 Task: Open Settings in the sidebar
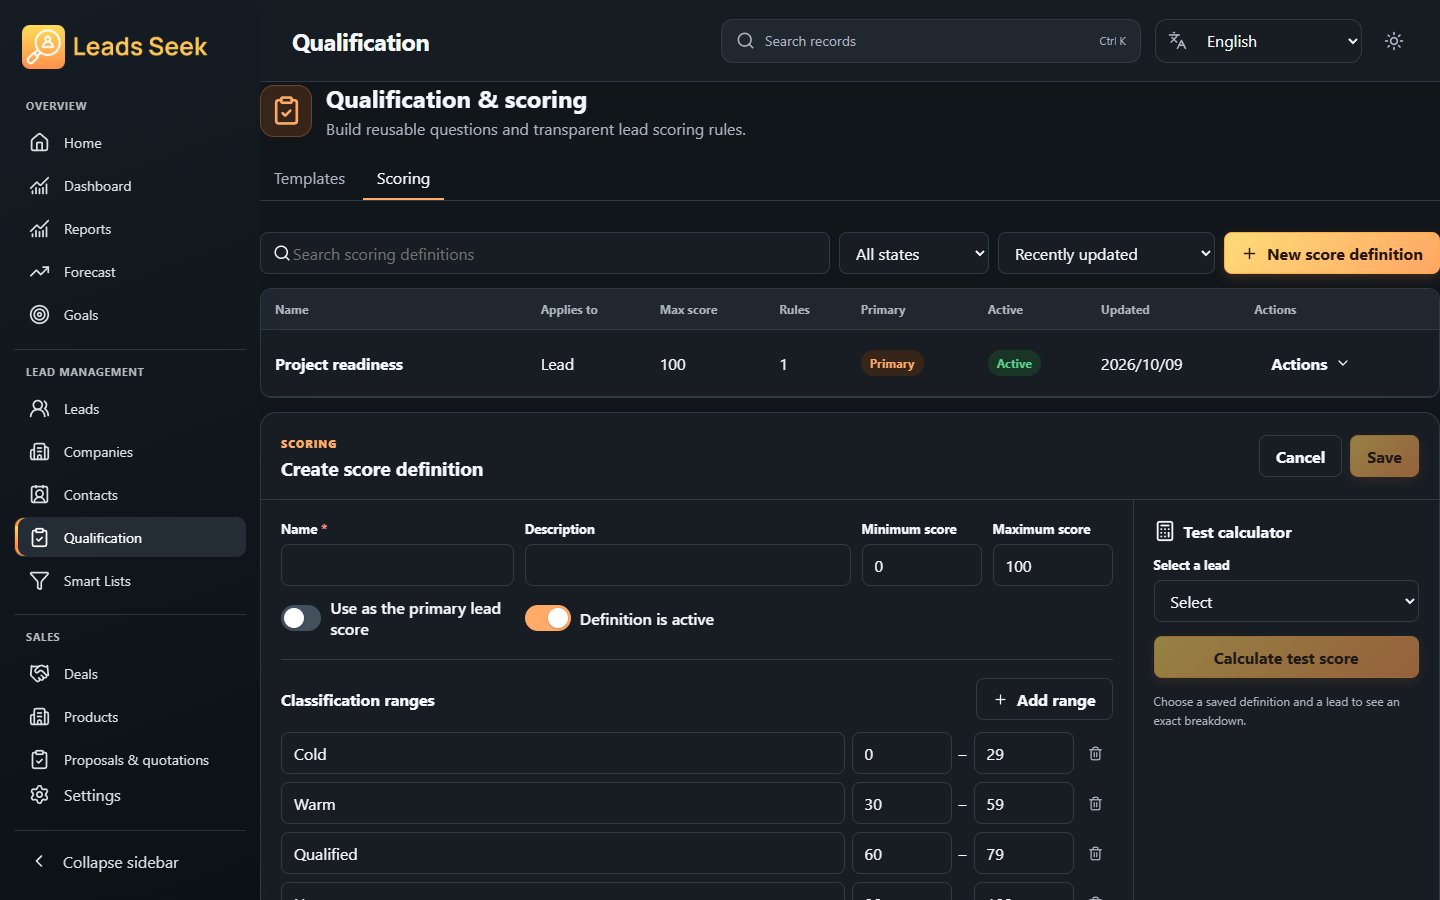point(130,795)
